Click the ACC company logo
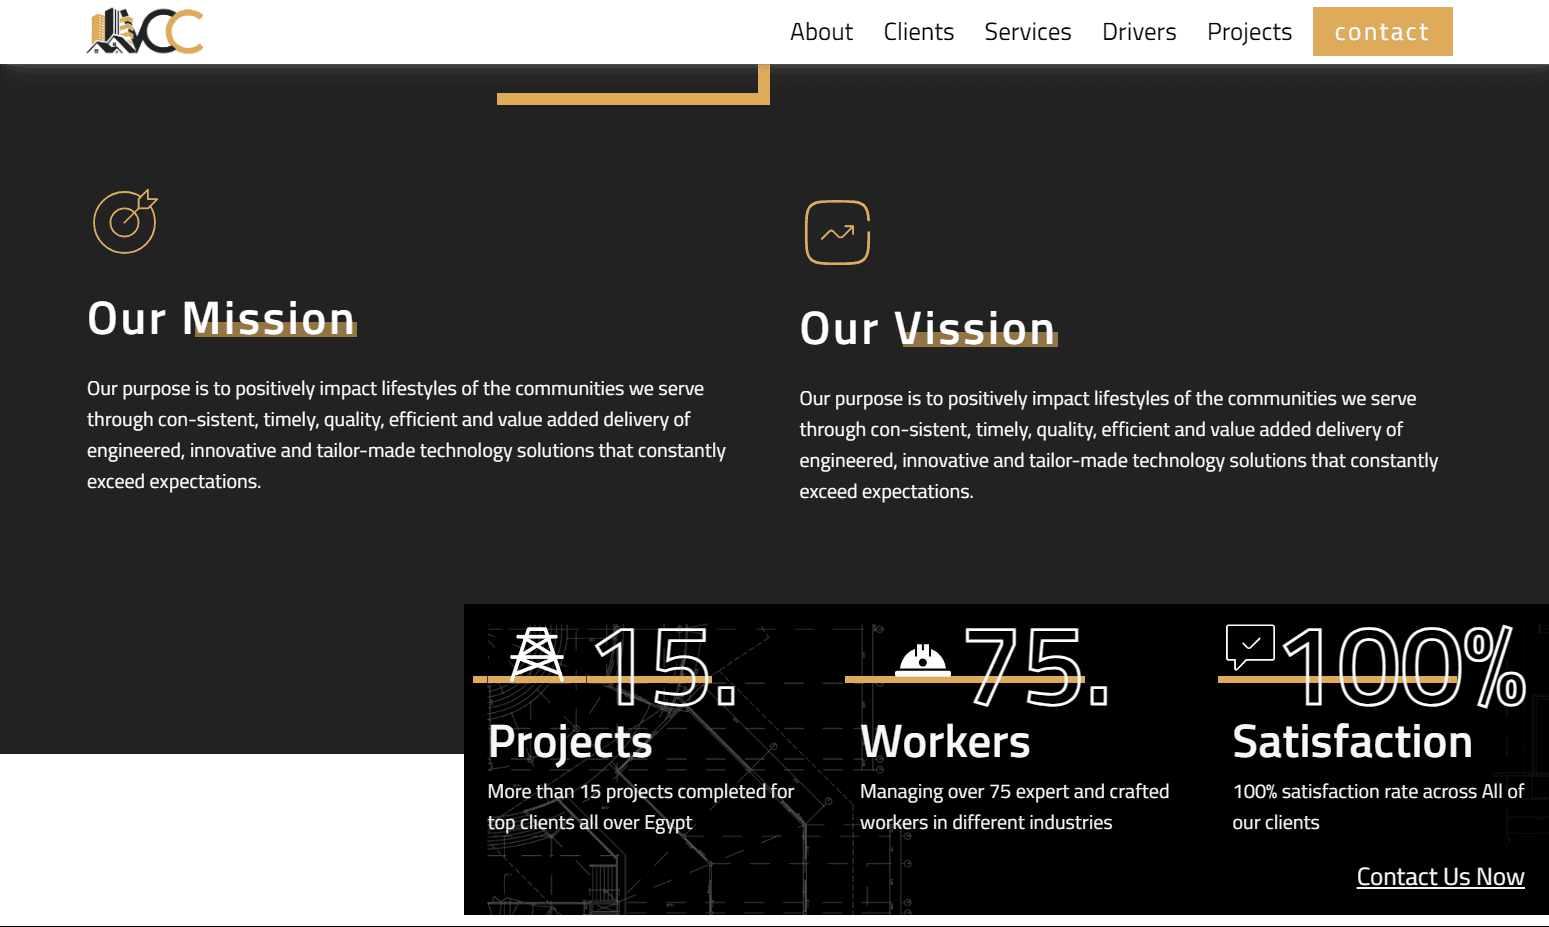 point(145,31)
